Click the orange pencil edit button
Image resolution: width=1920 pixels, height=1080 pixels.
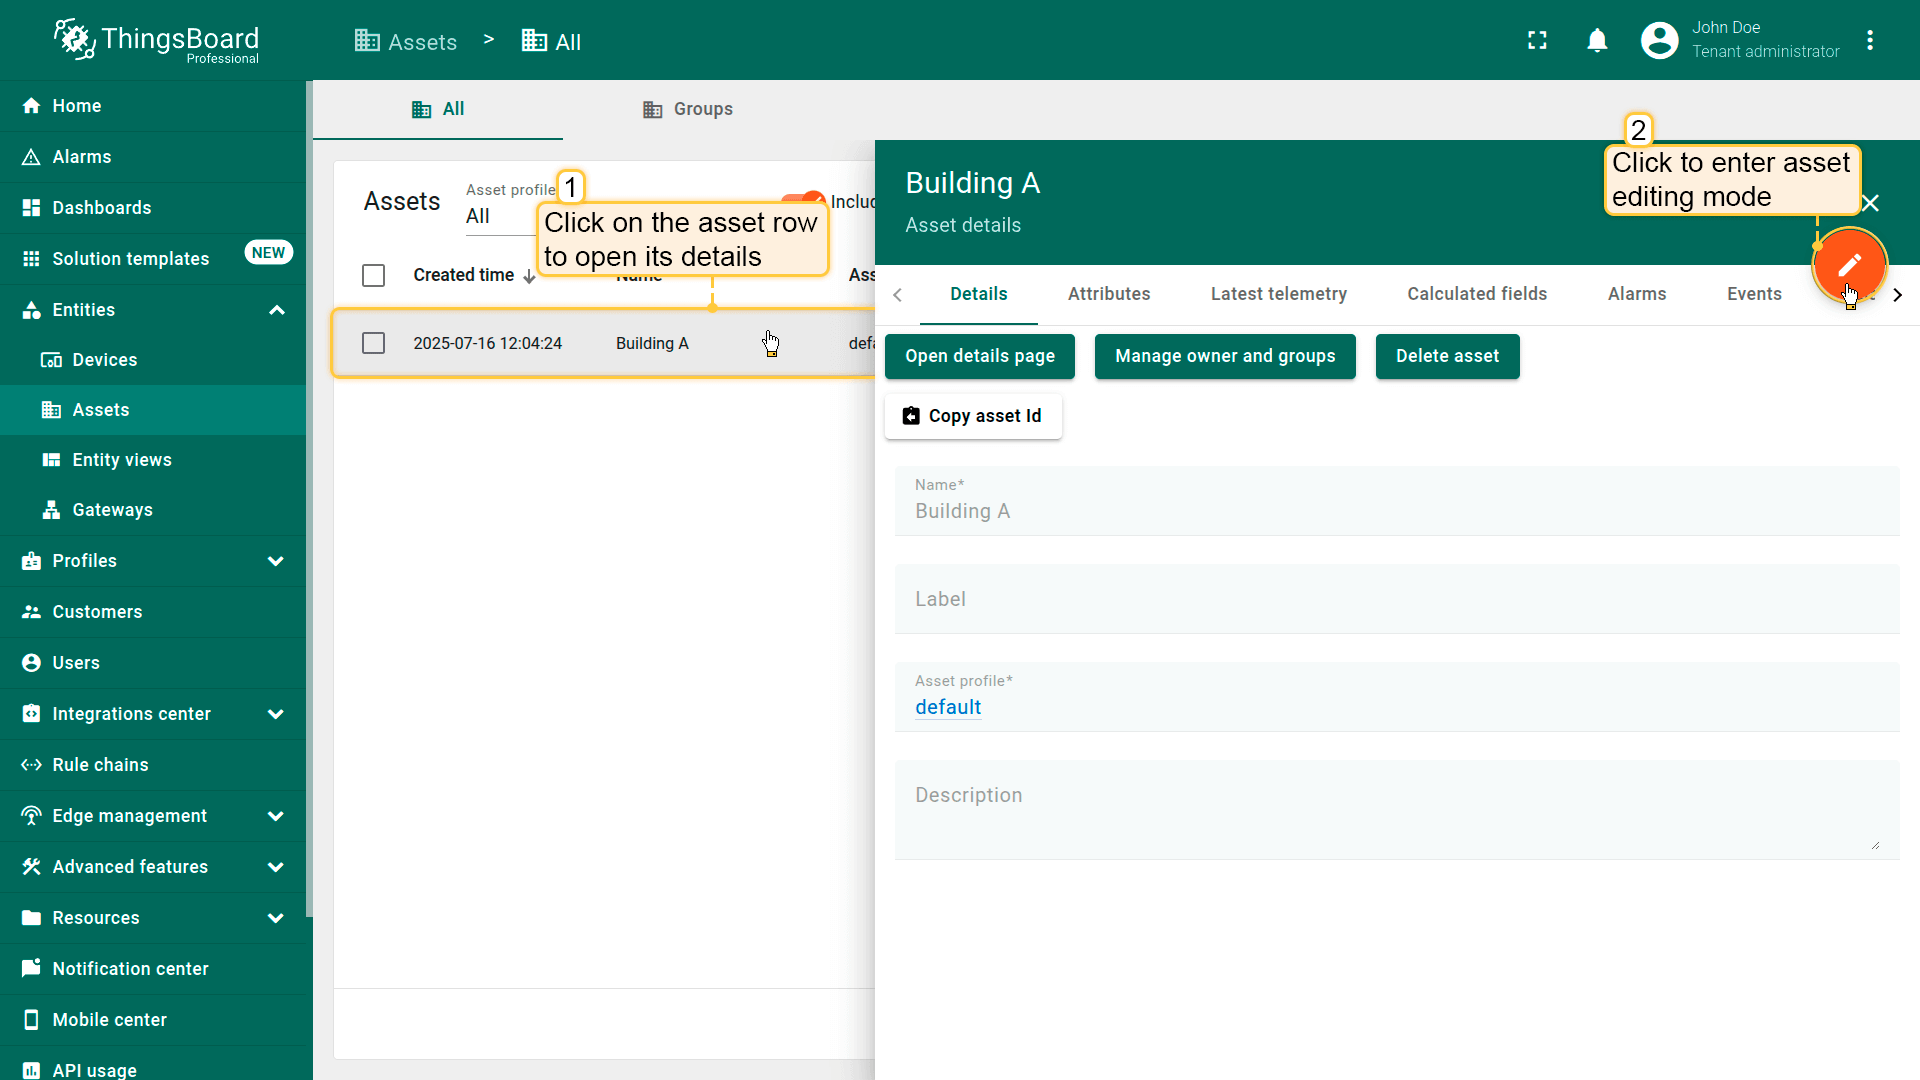point(1849,265)
